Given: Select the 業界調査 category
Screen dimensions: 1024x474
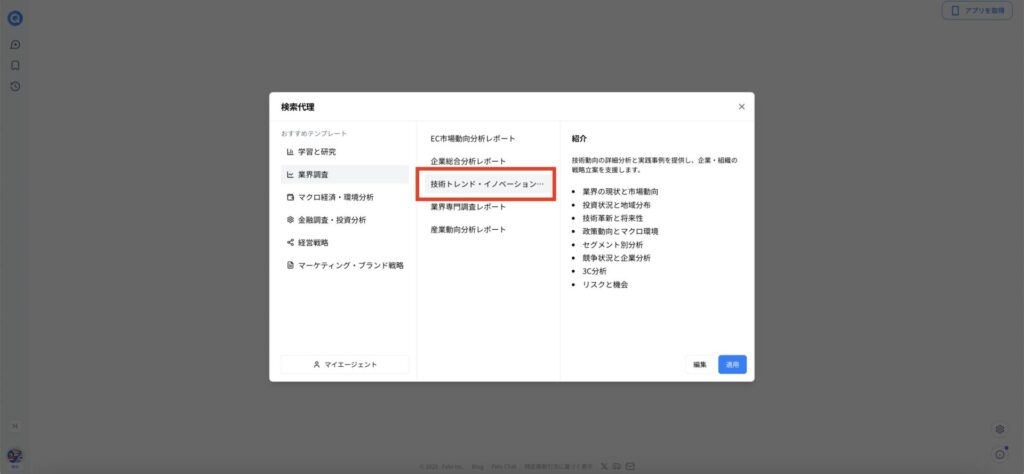Looking at the screenshot, I should coord(345,174).
